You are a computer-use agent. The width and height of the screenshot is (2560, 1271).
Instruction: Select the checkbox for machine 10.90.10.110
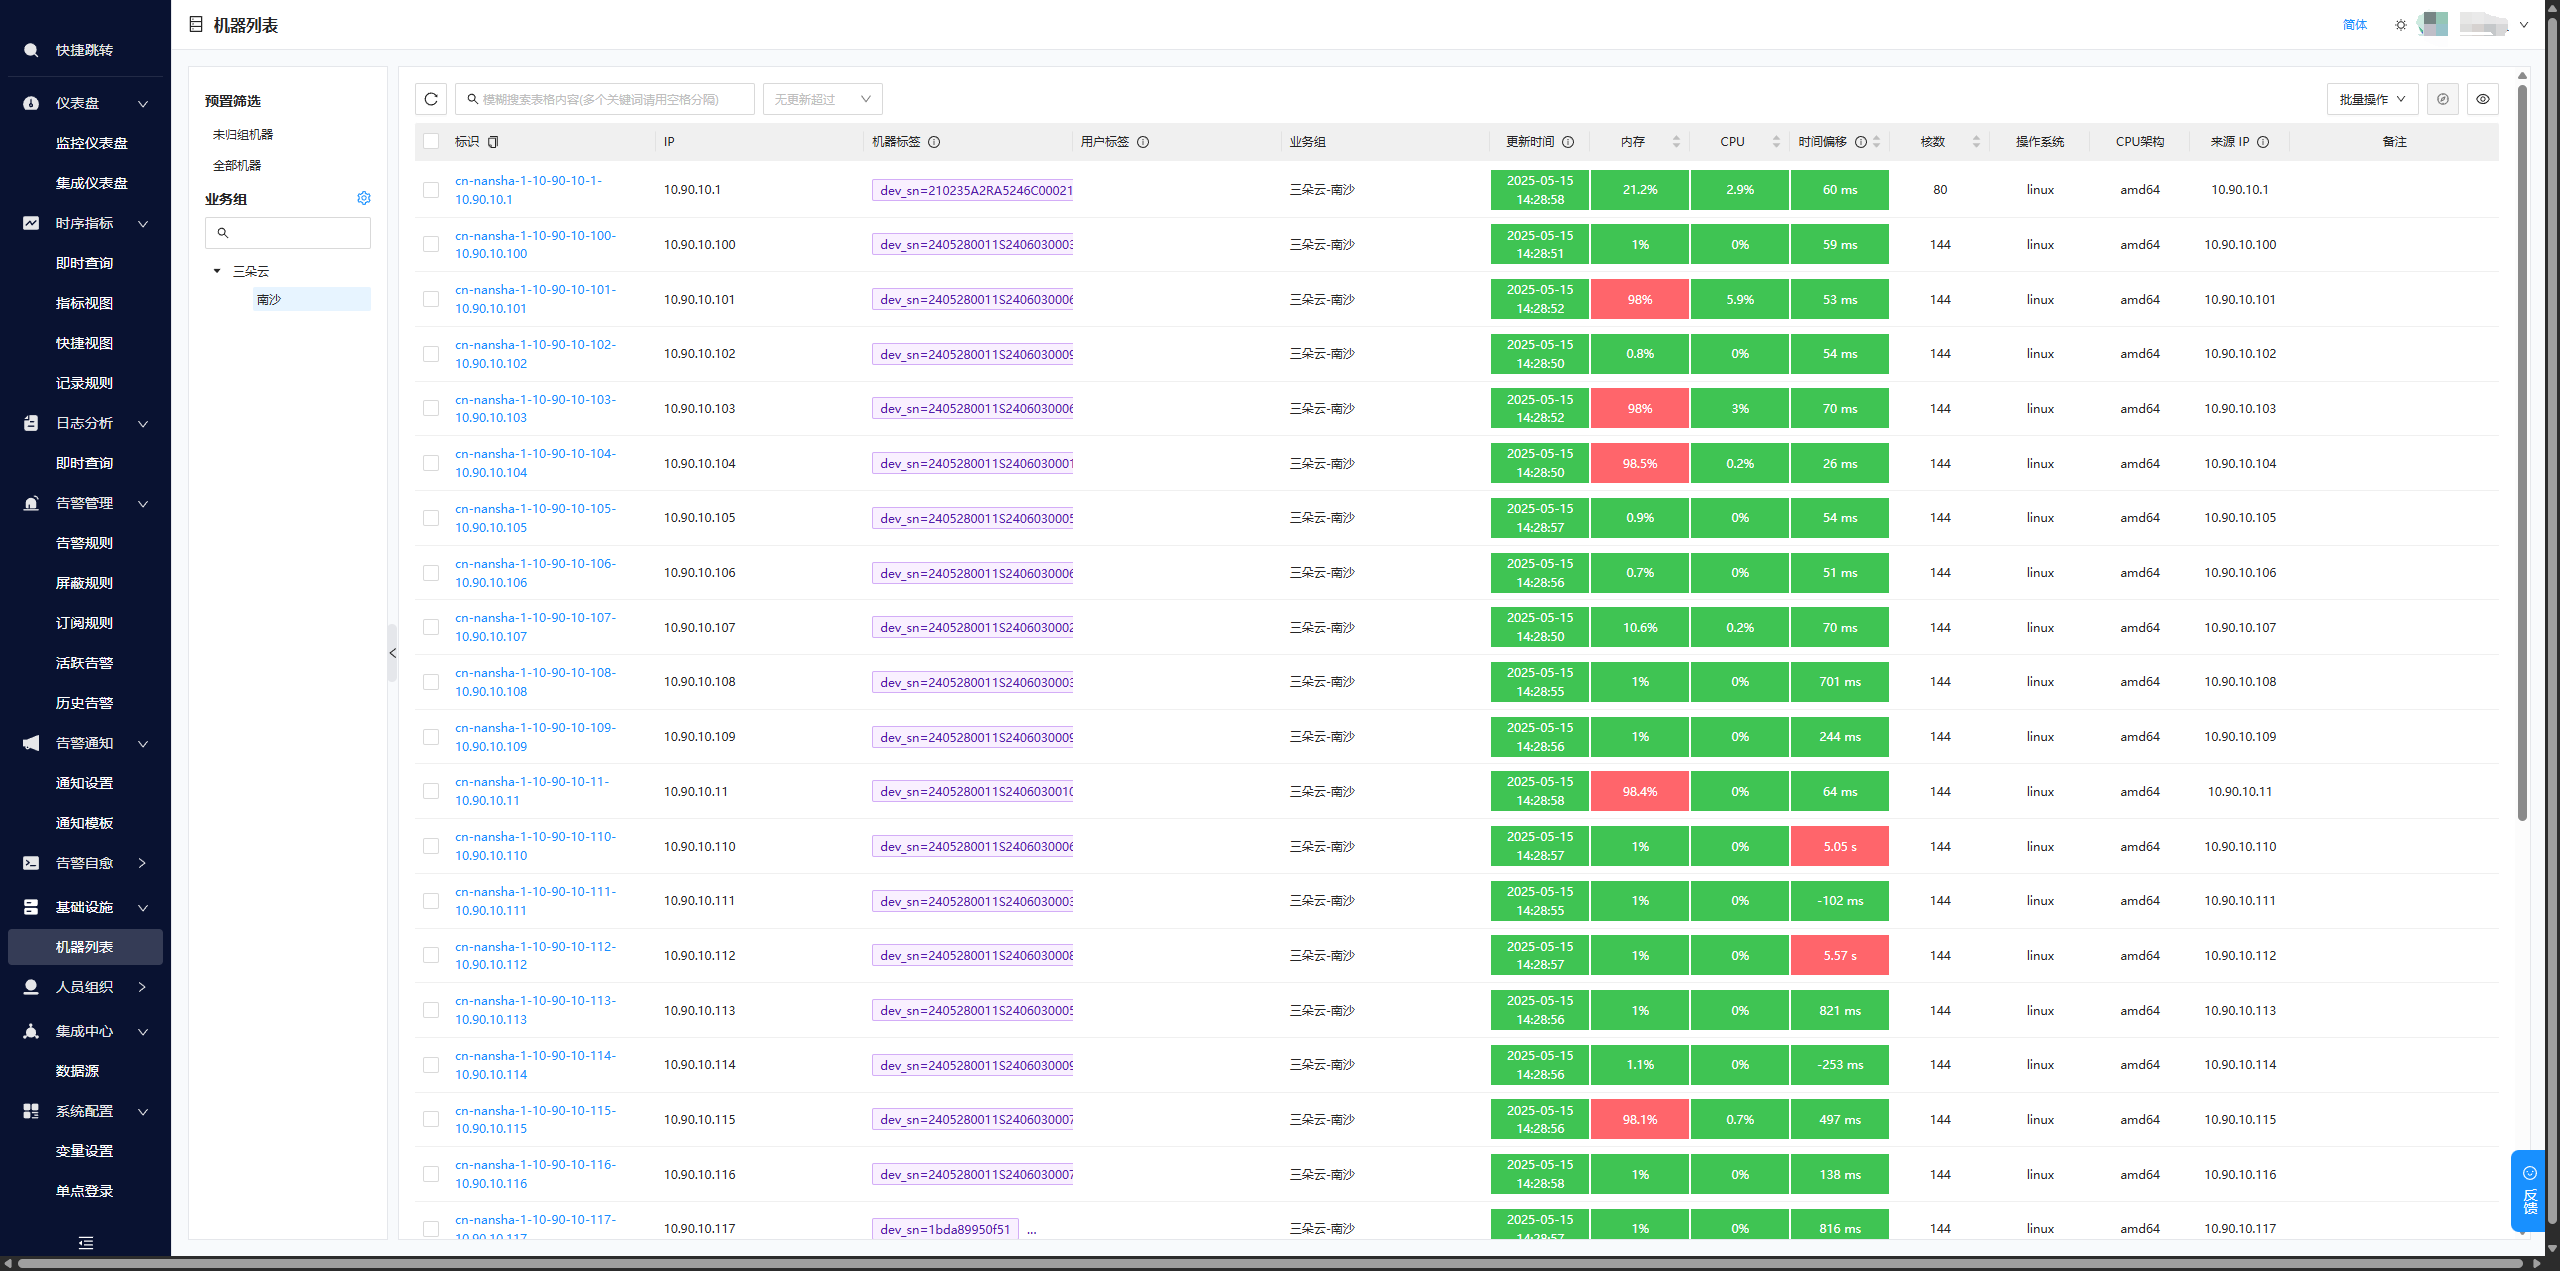[431, 846]
